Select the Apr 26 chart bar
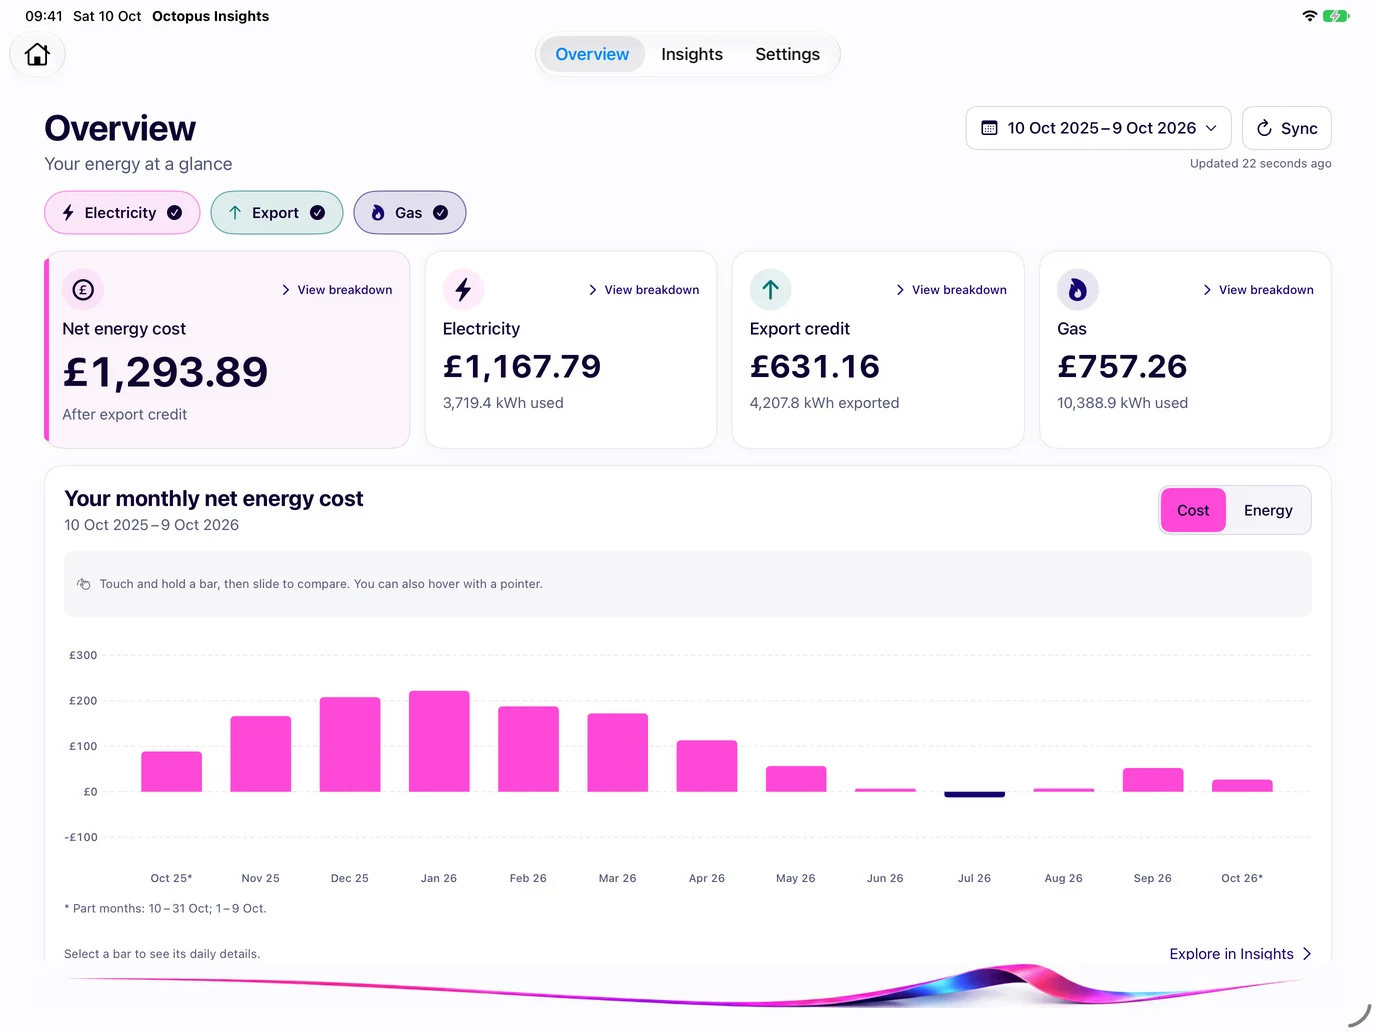 707,766
